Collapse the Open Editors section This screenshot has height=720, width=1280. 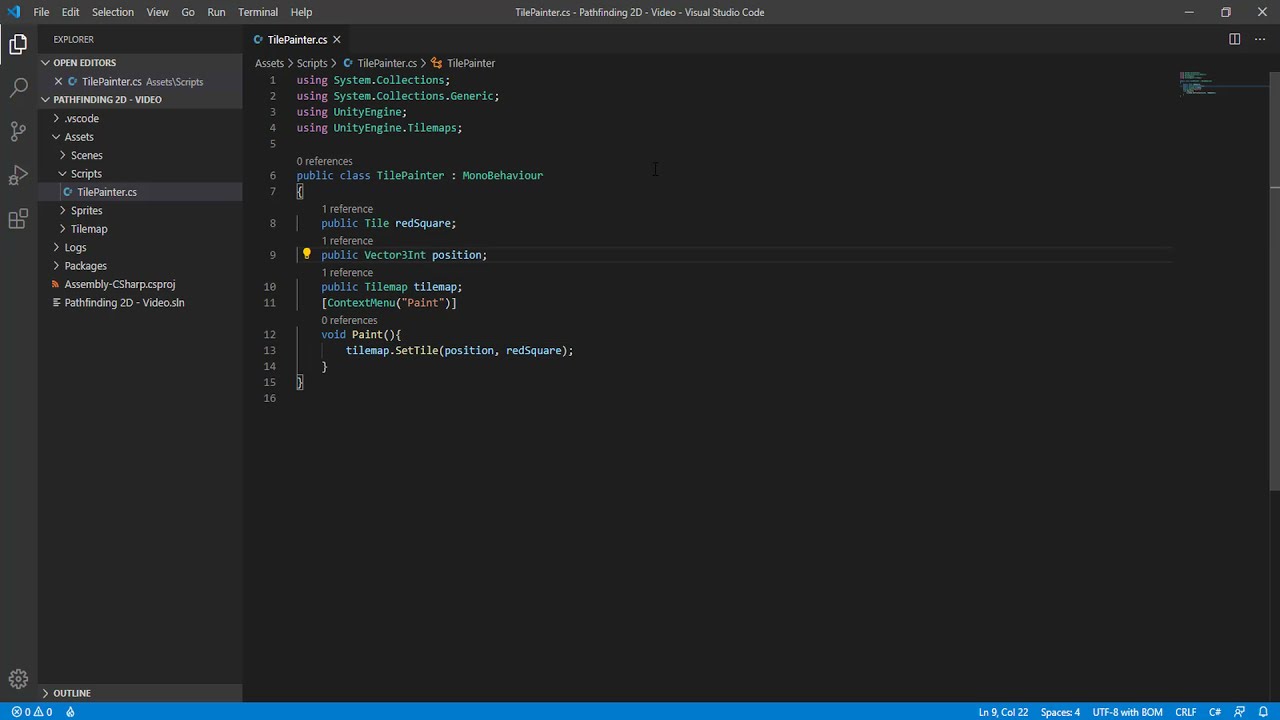[x=84, y=63]
